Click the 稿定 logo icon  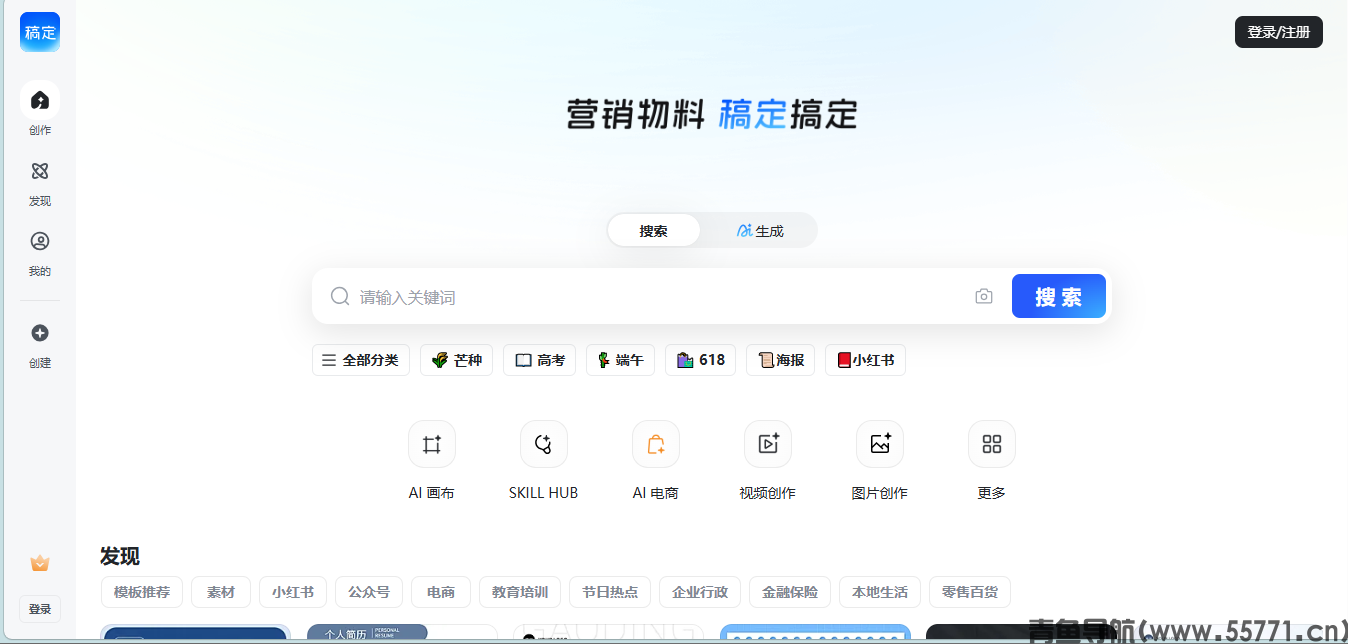point(40,32)
